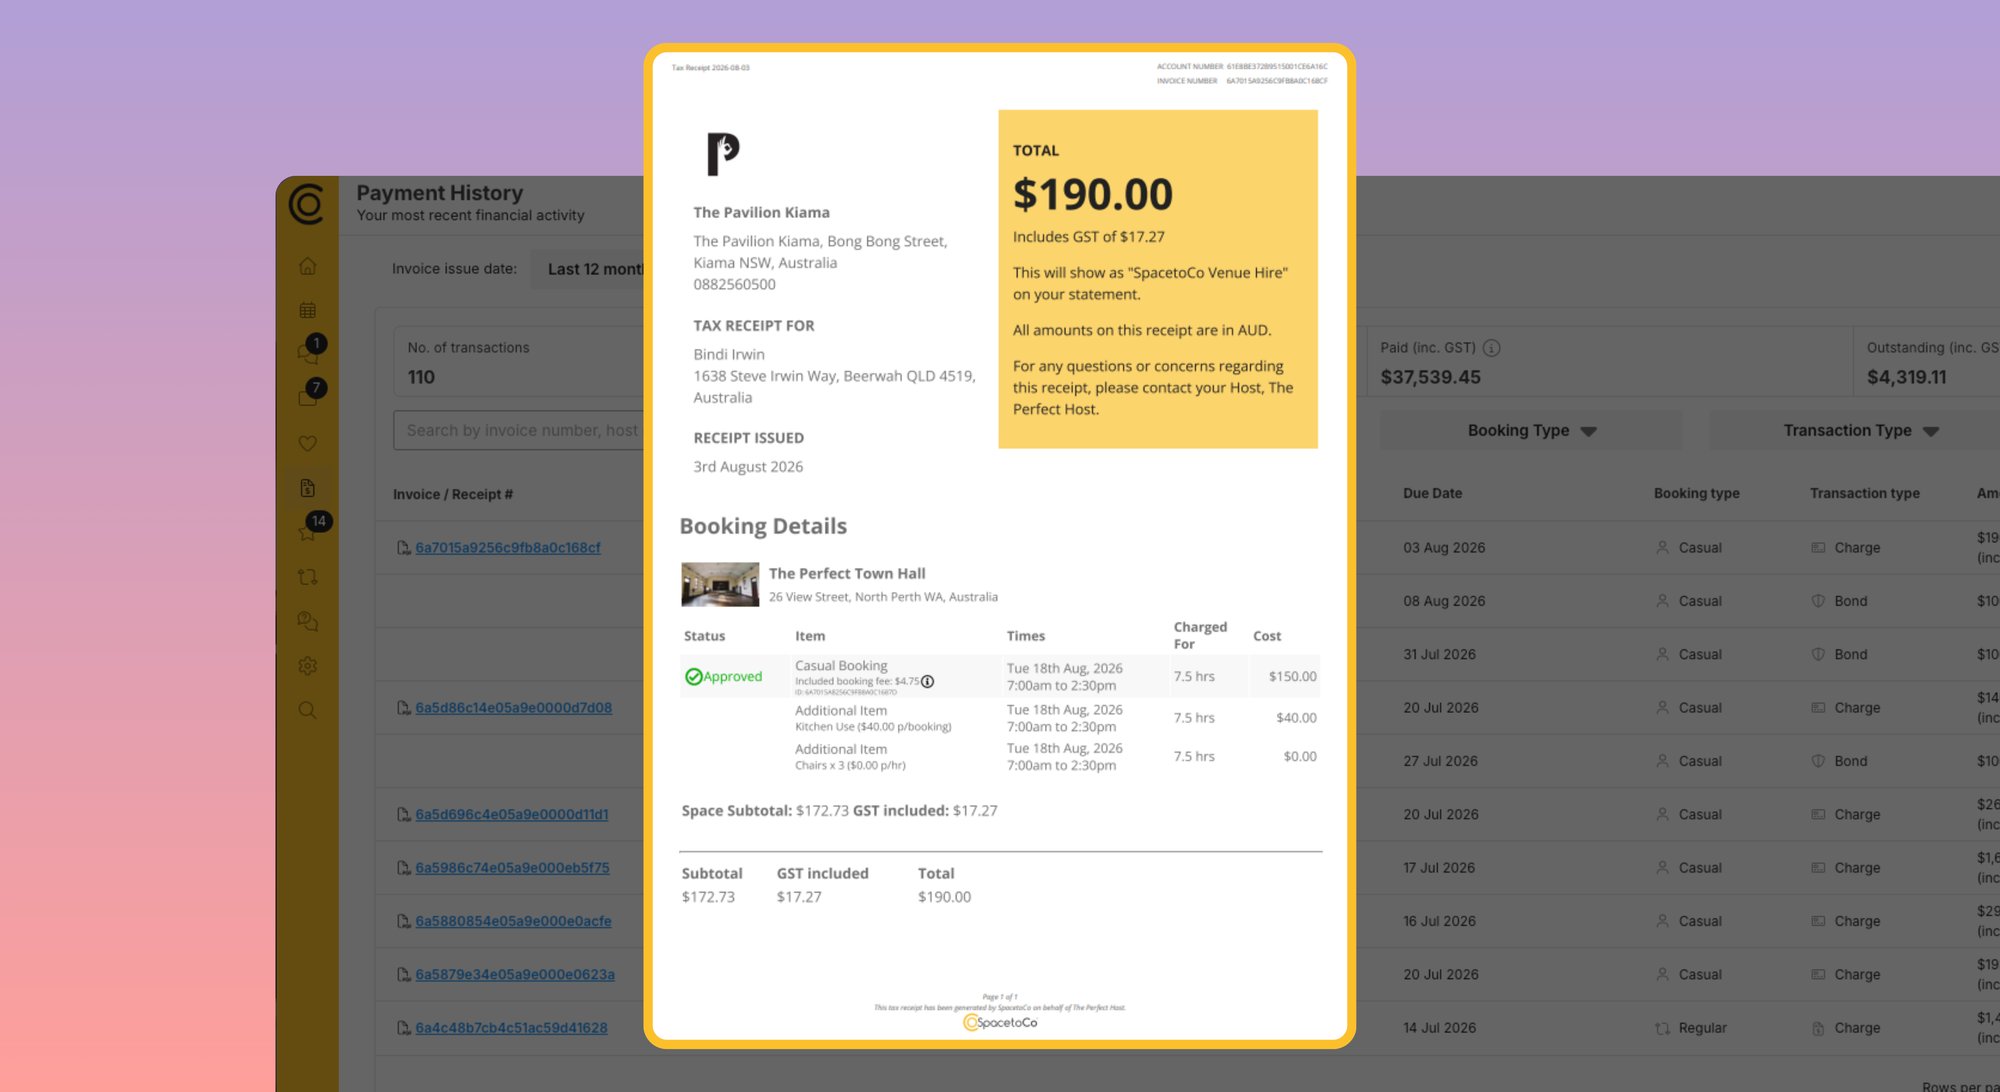Open the settings gear icon
The image size is (2000, 1092).
tap(307, 666)
